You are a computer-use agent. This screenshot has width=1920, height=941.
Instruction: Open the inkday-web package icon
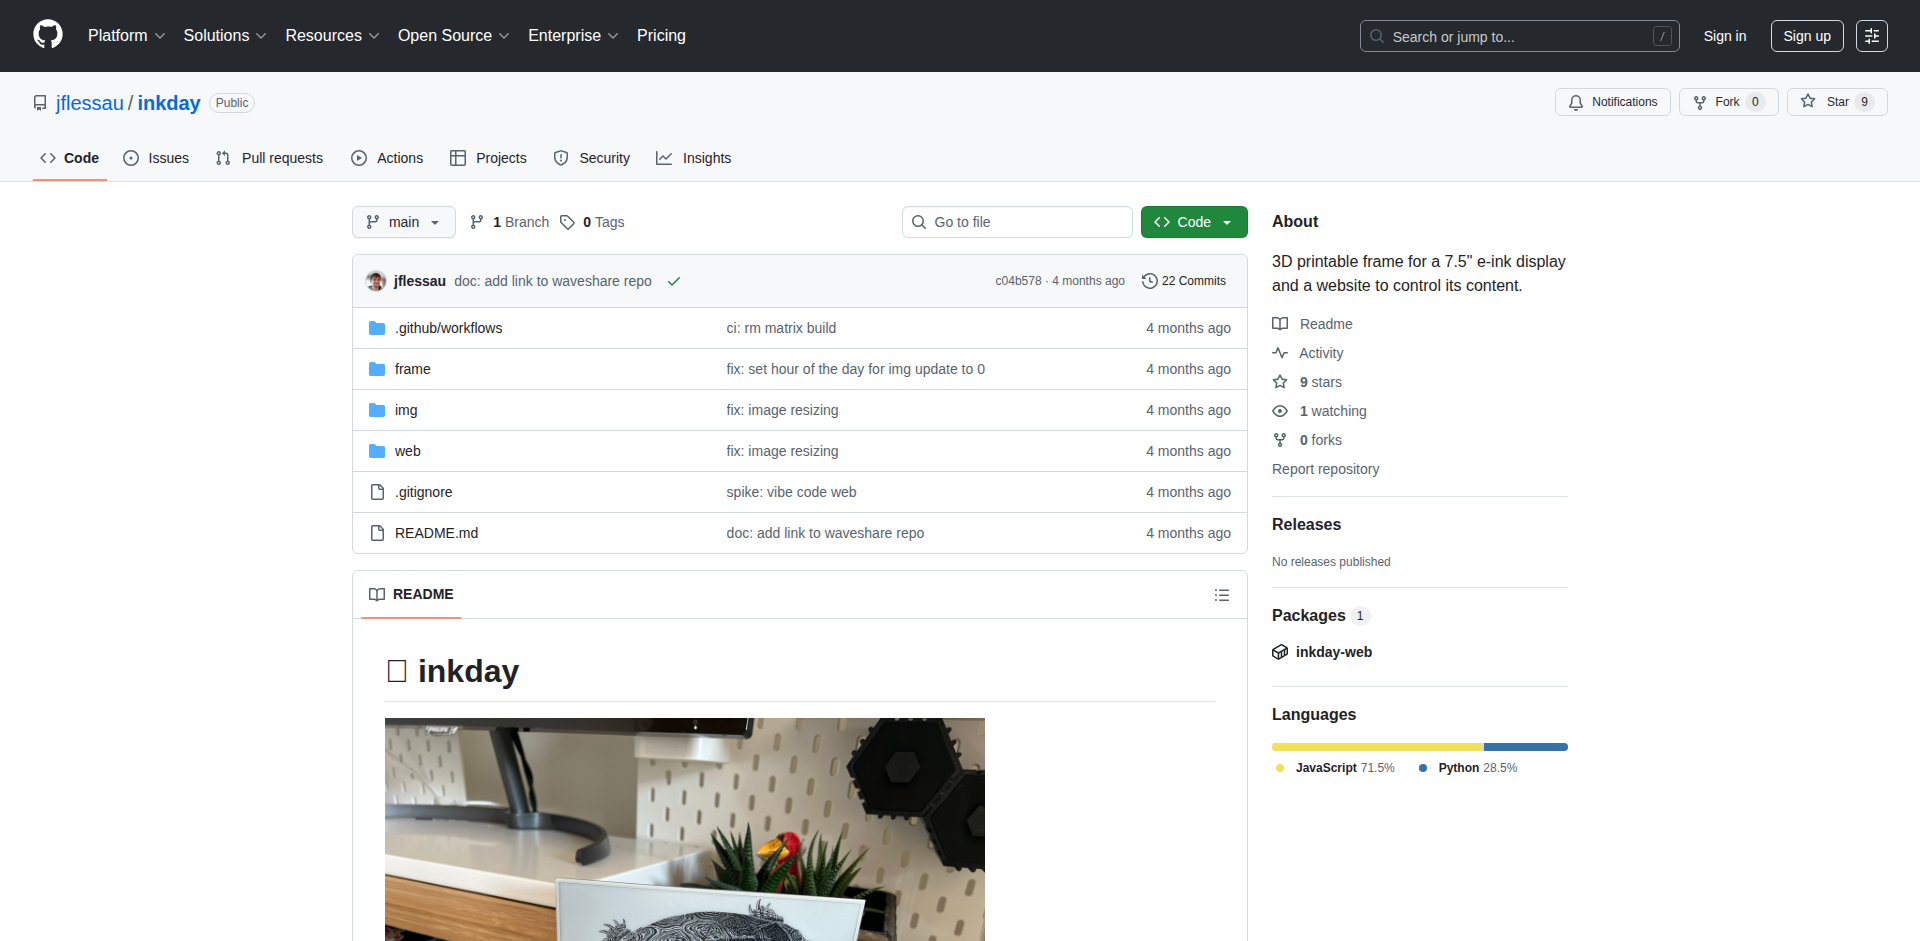(x=1280, y=652)
